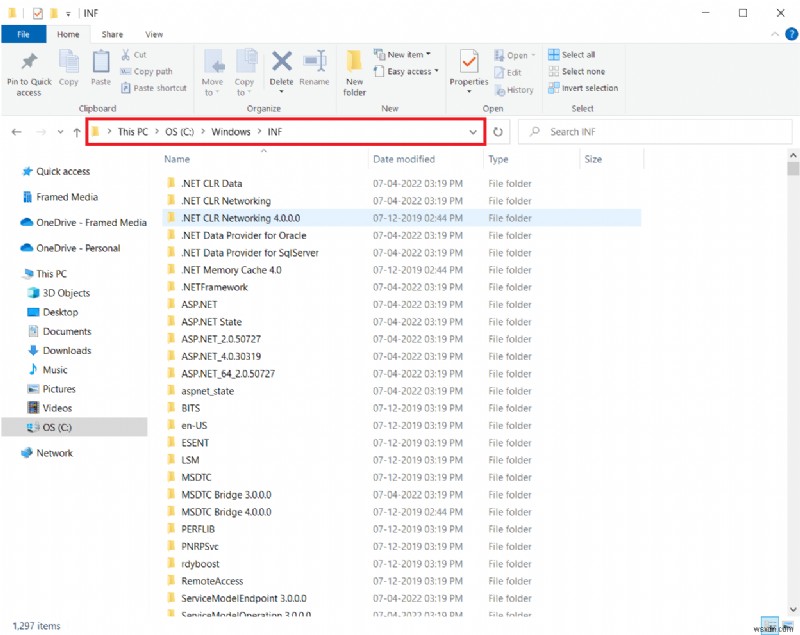The height and width of the screenshot is (635, 800).
Task: Open OneDrive - Framed Media in sidebar
Action: (84, 222)
